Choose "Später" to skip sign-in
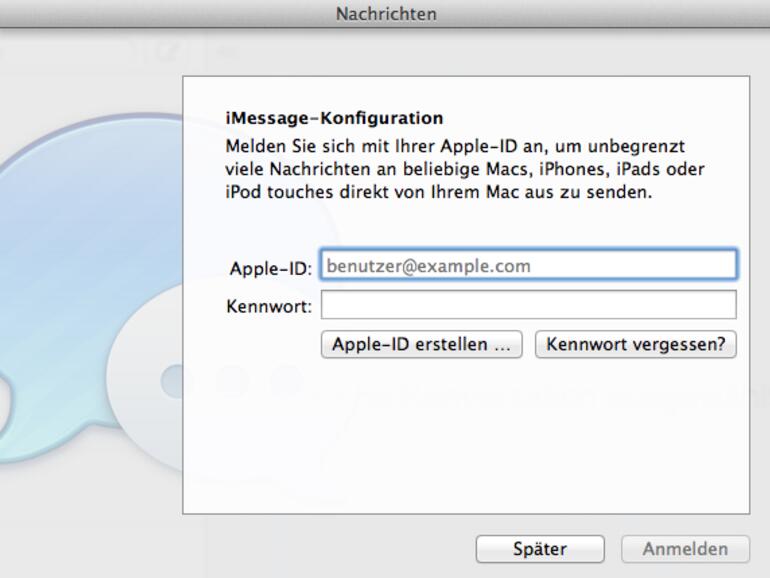Image resolution: width=770 pixels, height=578 pixels. pyautogui.click(x=540, y=549)
